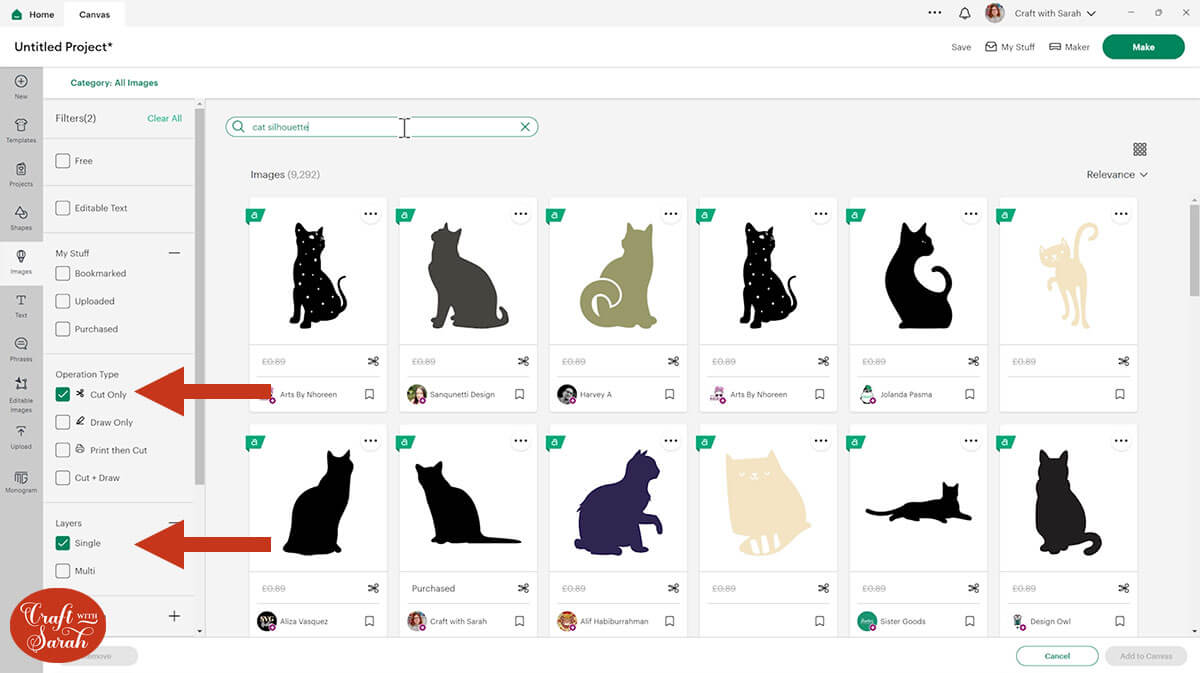Viewport: 1200px width, 673px height.
Task: Select the Shapes tool
Action: click(x=21, y=217)
